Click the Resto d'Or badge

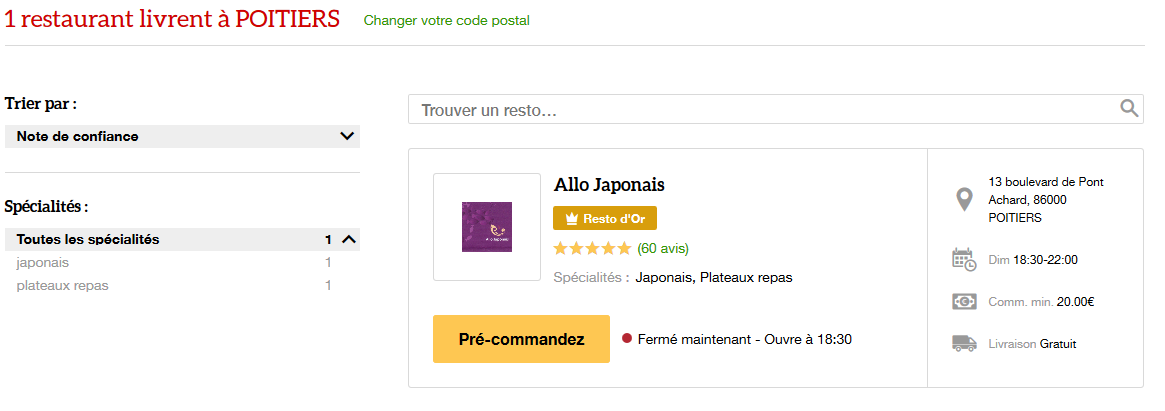(605, 219)
